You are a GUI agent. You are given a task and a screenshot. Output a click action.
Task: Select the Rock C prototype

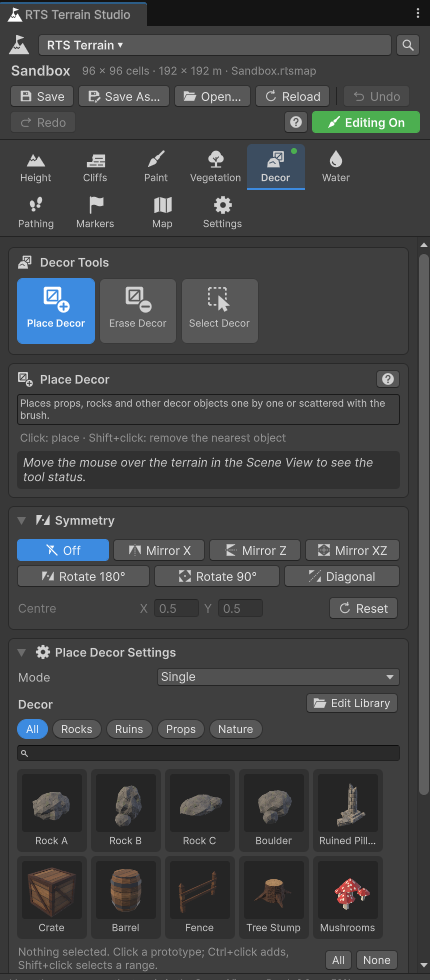coord(199,810)
